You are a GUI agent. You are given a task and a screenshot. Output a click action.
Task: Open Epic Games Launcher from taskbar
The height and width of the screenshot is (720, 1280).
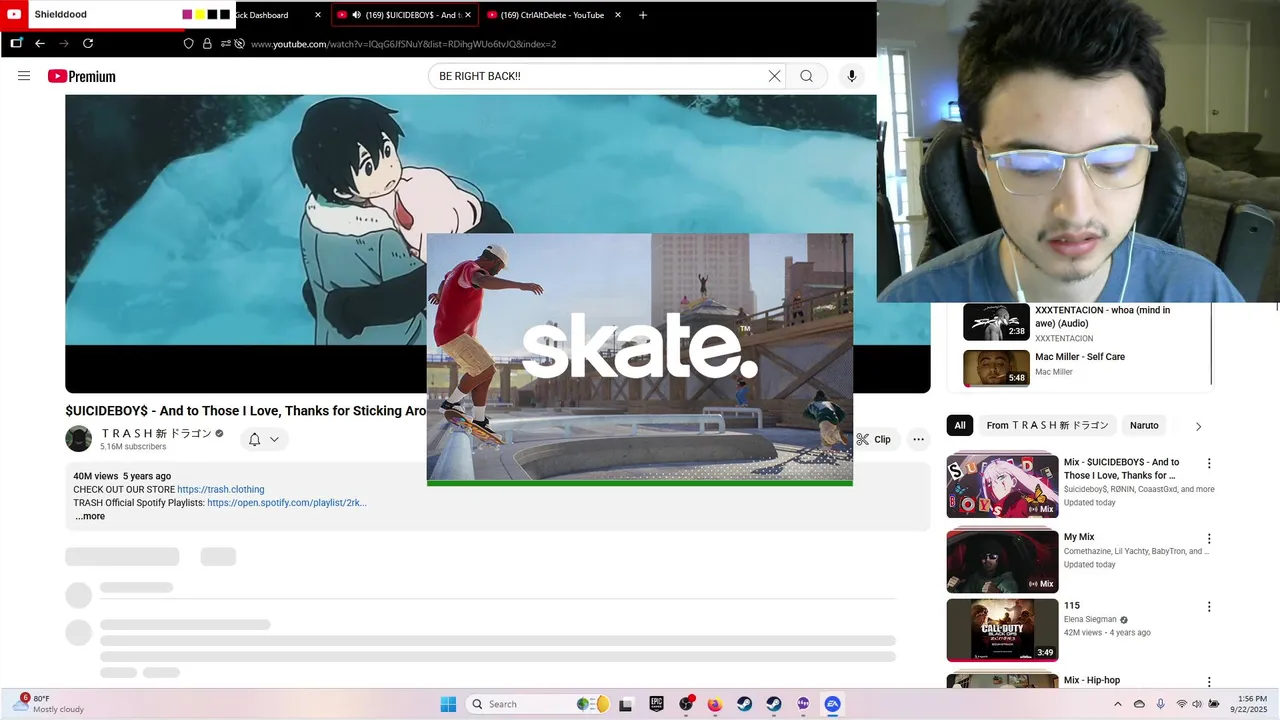click(x=656, y=704)
